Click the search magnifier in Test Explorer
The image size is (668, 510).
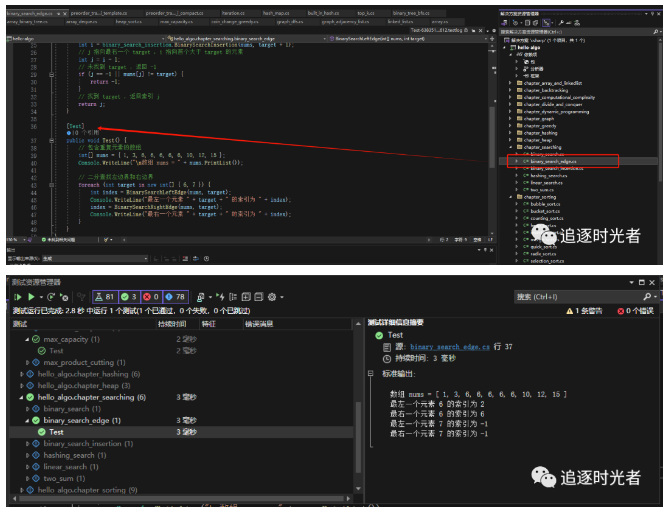click(x=647, y=297)
